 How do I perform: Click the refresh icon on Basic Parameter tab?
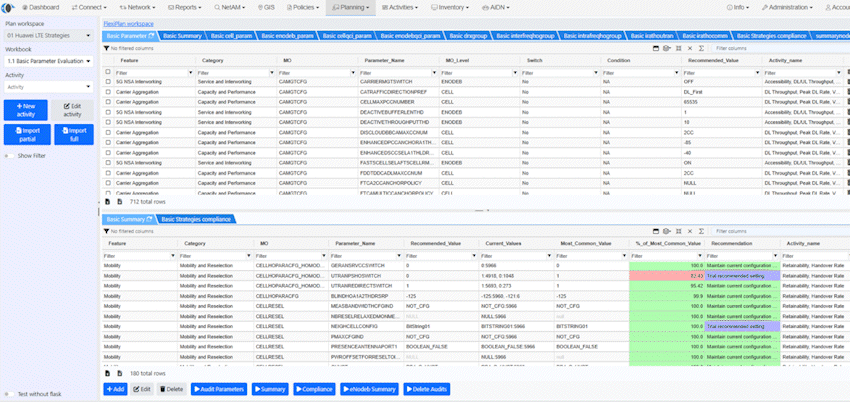(149, 35)
